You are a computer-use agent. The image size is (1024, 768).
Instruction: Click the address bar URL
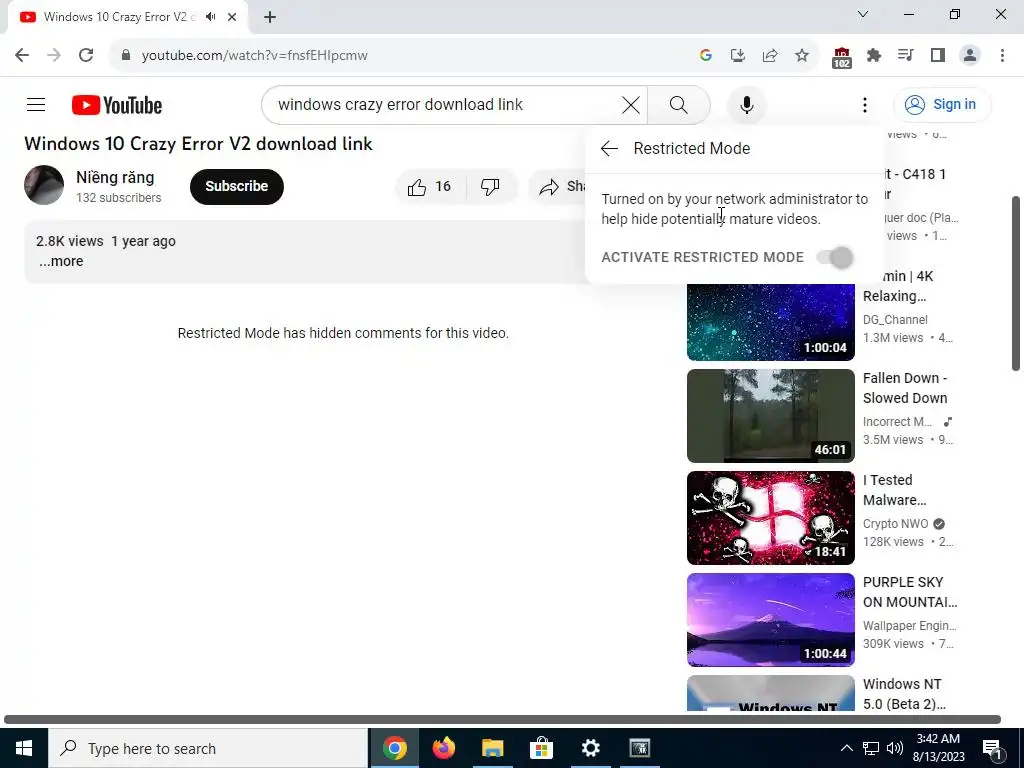255,56
